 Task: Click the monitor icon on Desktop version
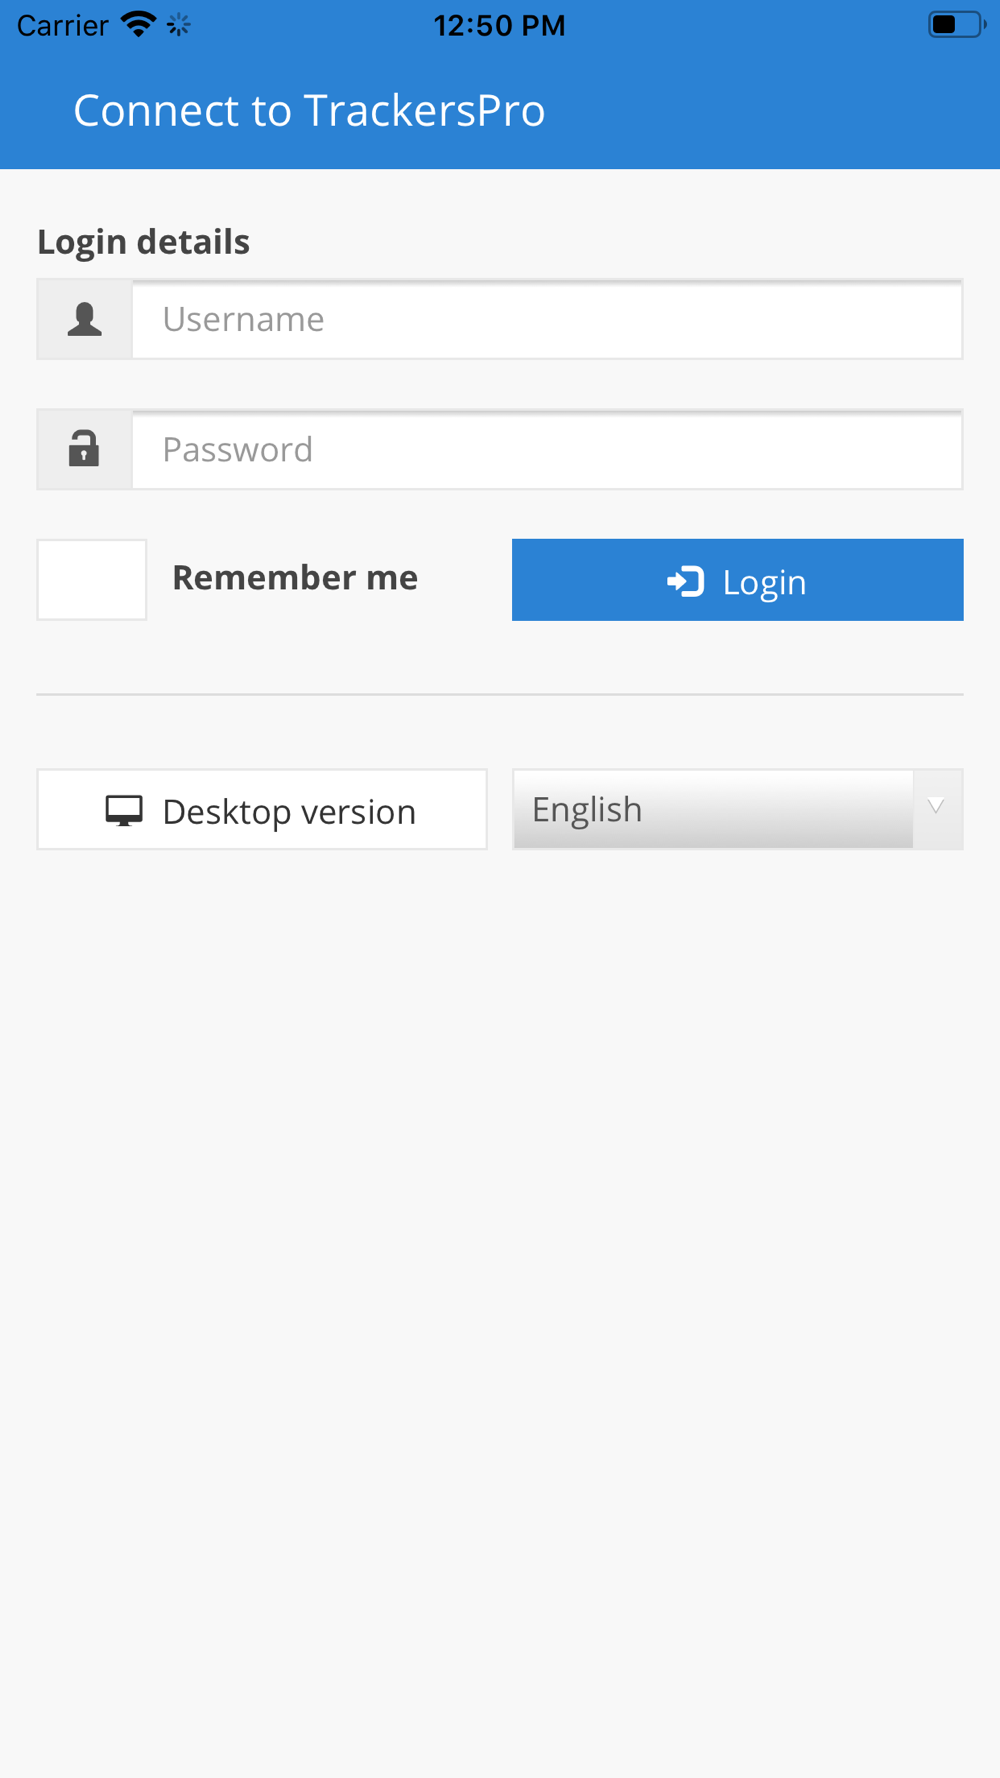coord(124,811)
